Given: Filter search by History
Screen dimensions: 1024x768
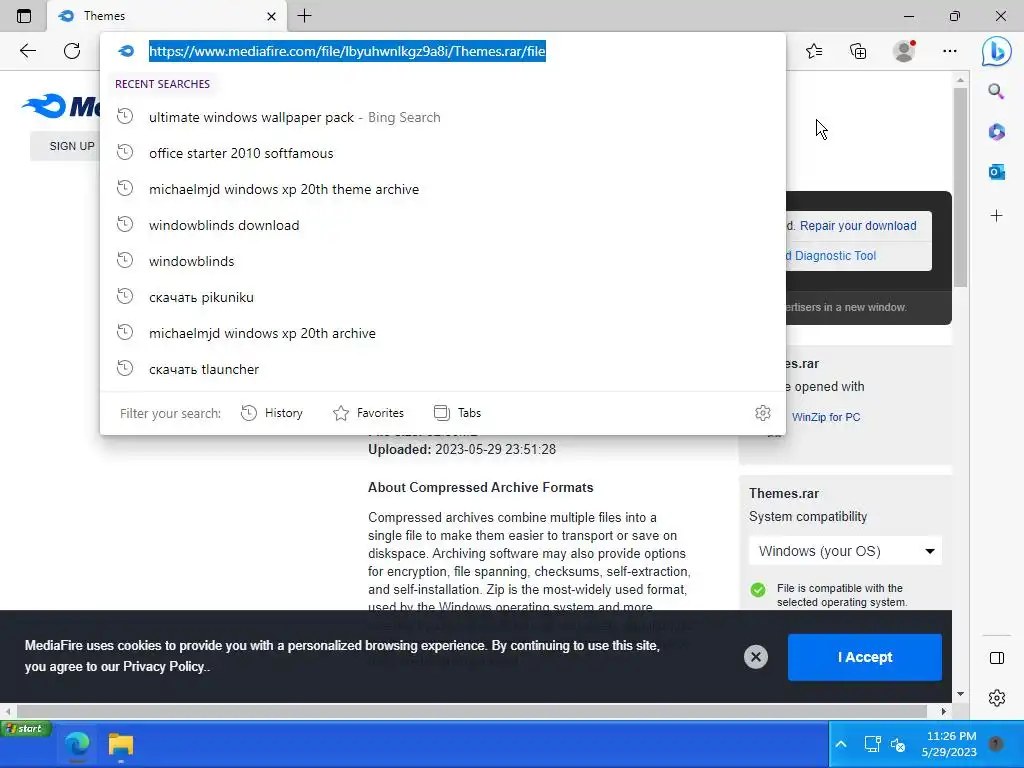Looking at the screenshot, I should click(x=272, y=413).
